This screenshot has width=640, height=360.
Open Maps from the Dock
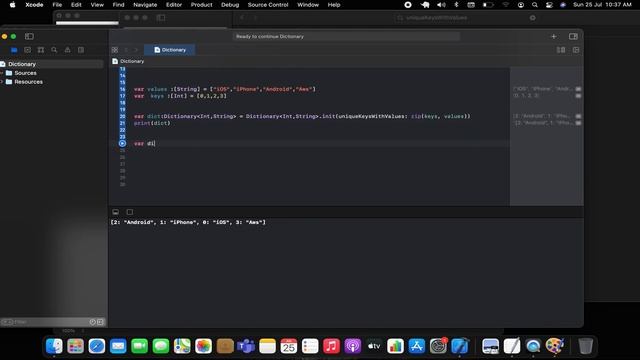[182, 346]
